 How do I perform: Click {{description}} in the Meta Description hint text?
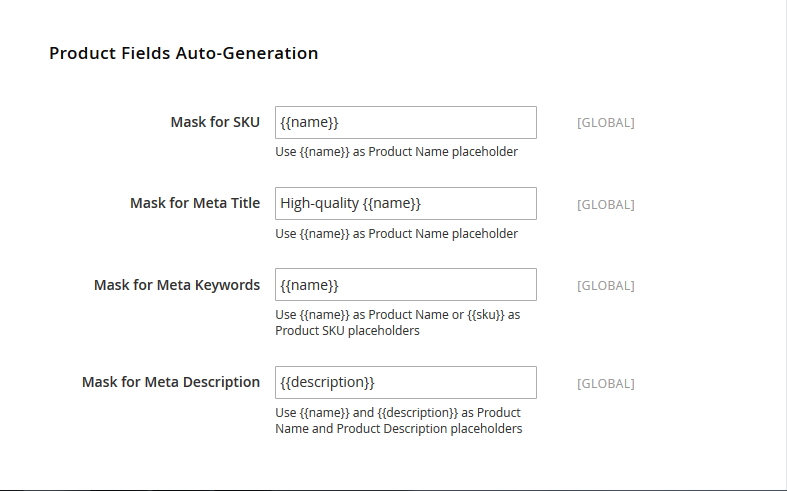point(418,413)
